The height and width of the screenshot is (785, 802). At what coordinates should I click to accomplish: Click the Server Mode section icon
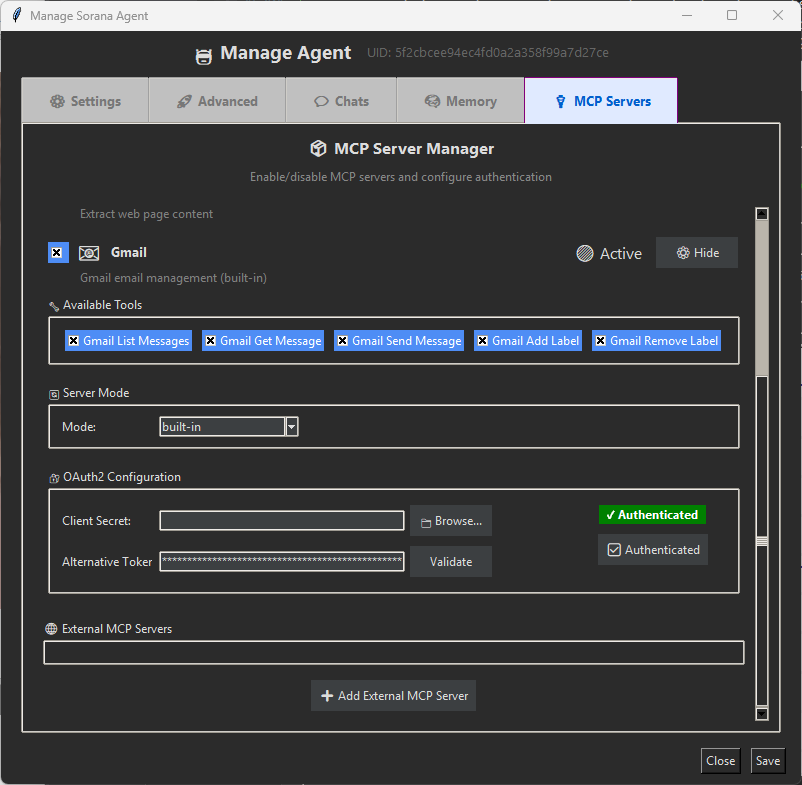53,392
